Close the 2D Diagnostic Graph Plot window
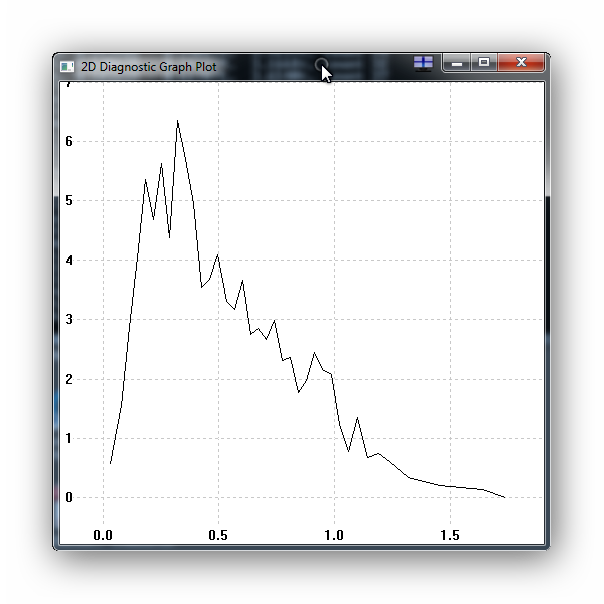Viewport: 604px width, 604px height. pyautogui.click(x=521, y=63)
